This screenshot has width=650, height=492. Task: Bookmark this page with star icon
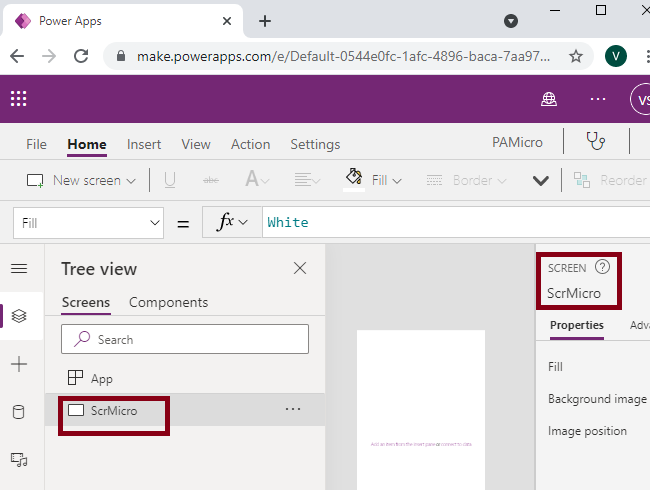576,56
